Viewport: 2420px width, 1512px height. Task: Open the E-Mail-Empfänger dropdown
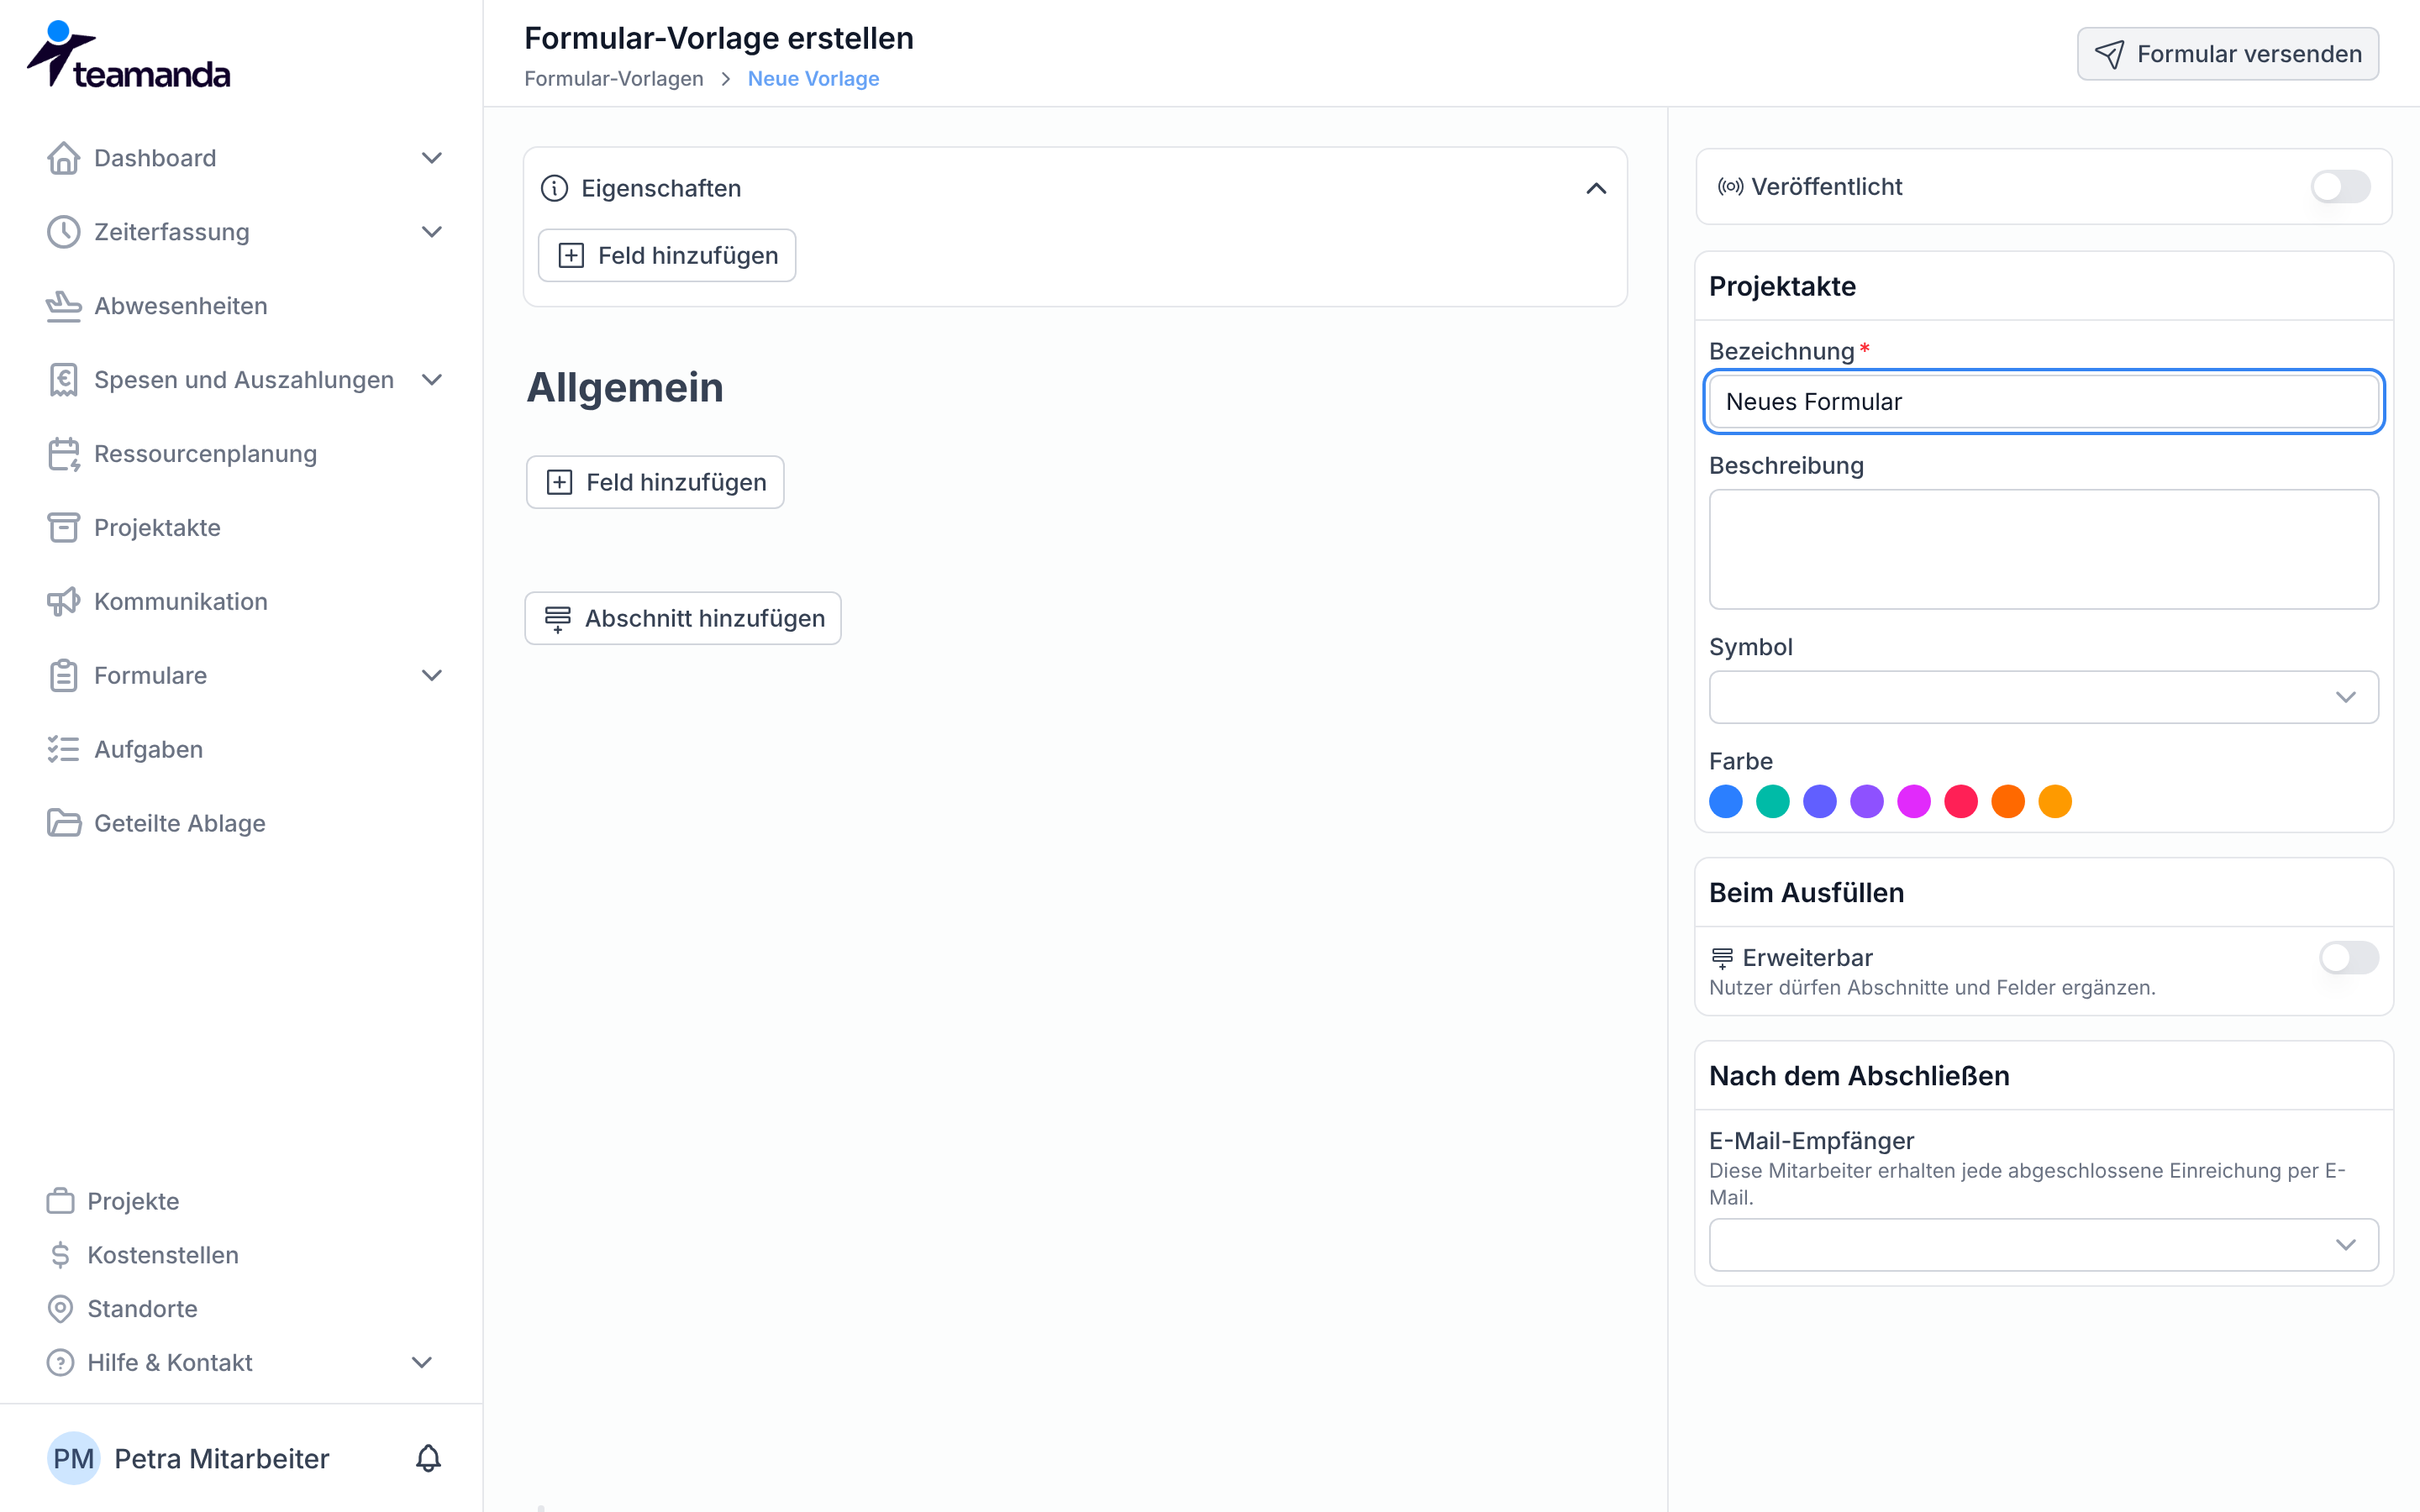(2043, 1245)
